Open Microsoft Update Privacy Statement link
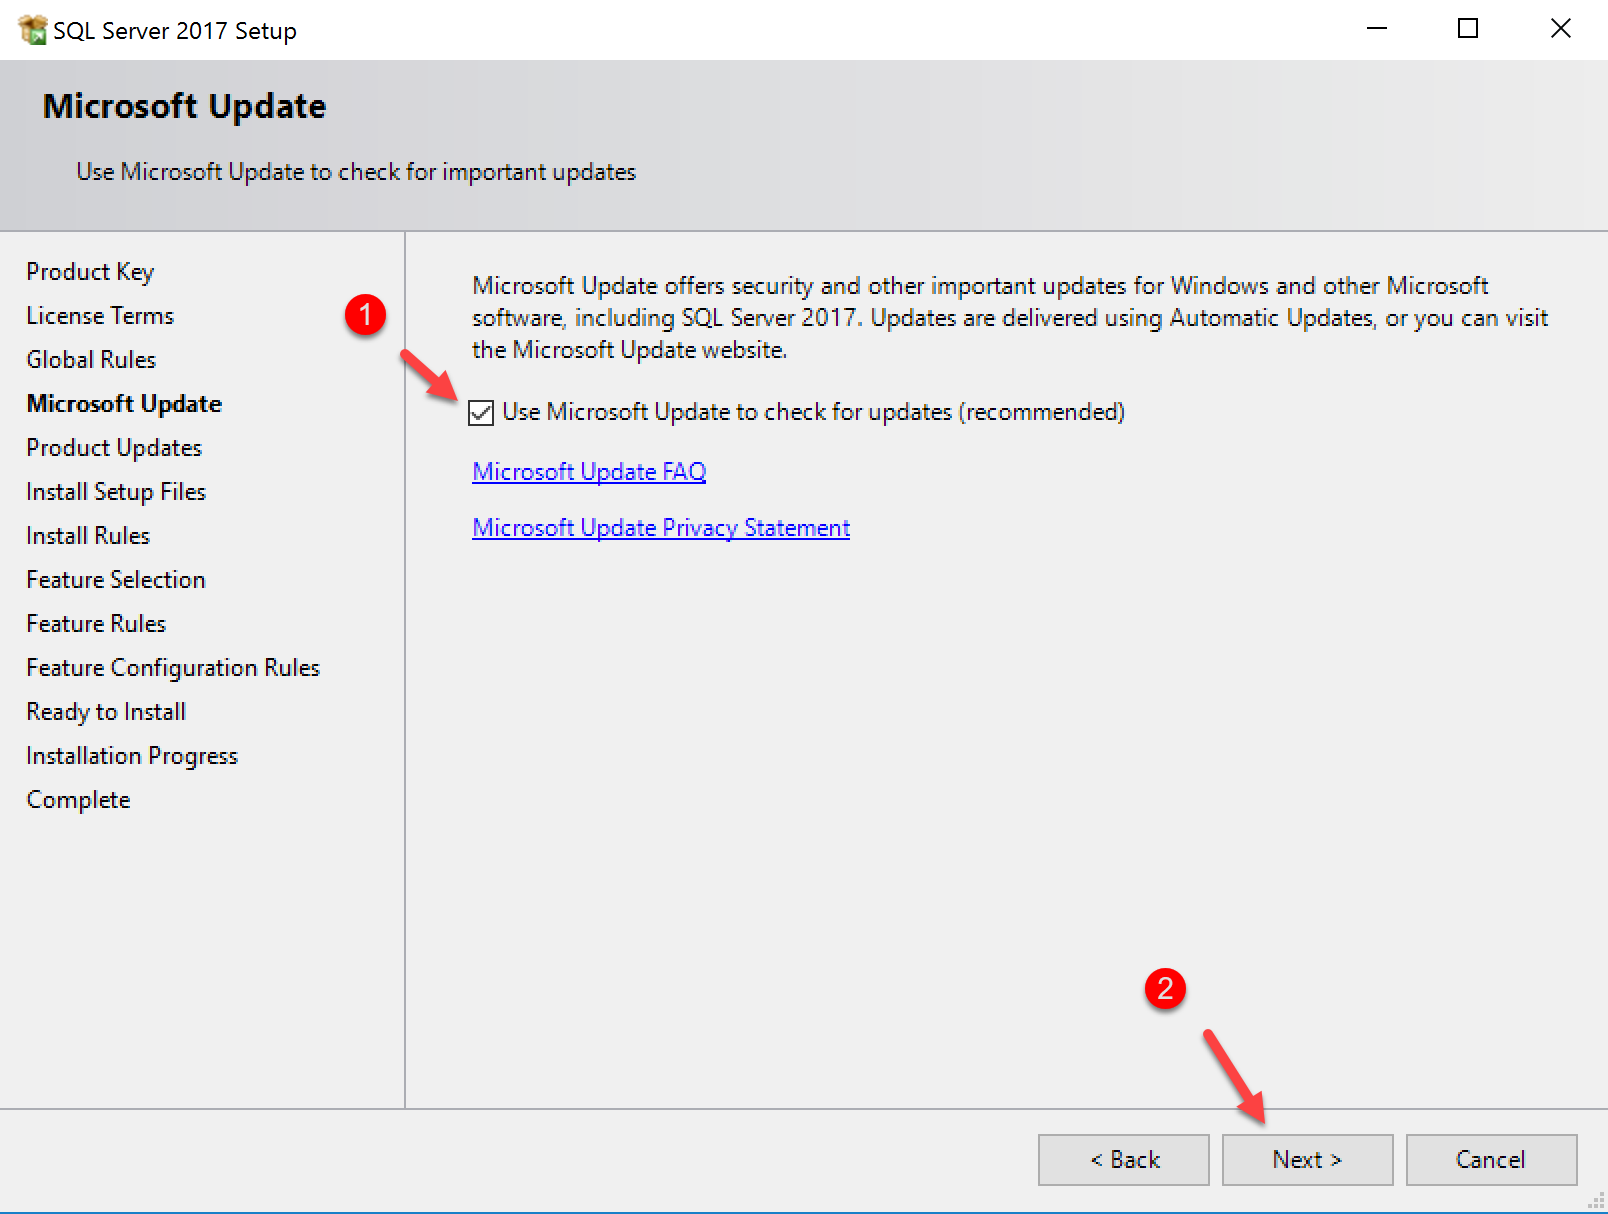The image size is (1608, 1214). click(x=661, y=527)
